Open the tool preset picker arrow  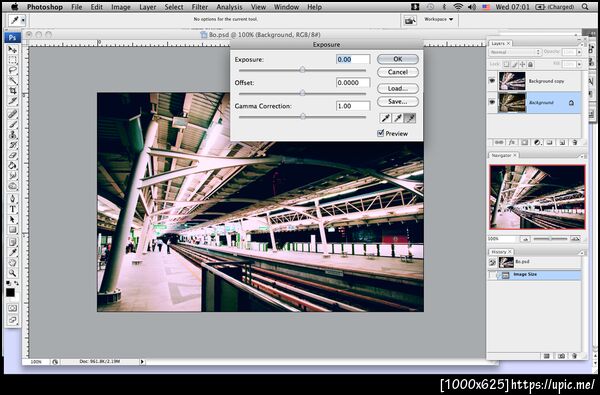tap(23, 20)
